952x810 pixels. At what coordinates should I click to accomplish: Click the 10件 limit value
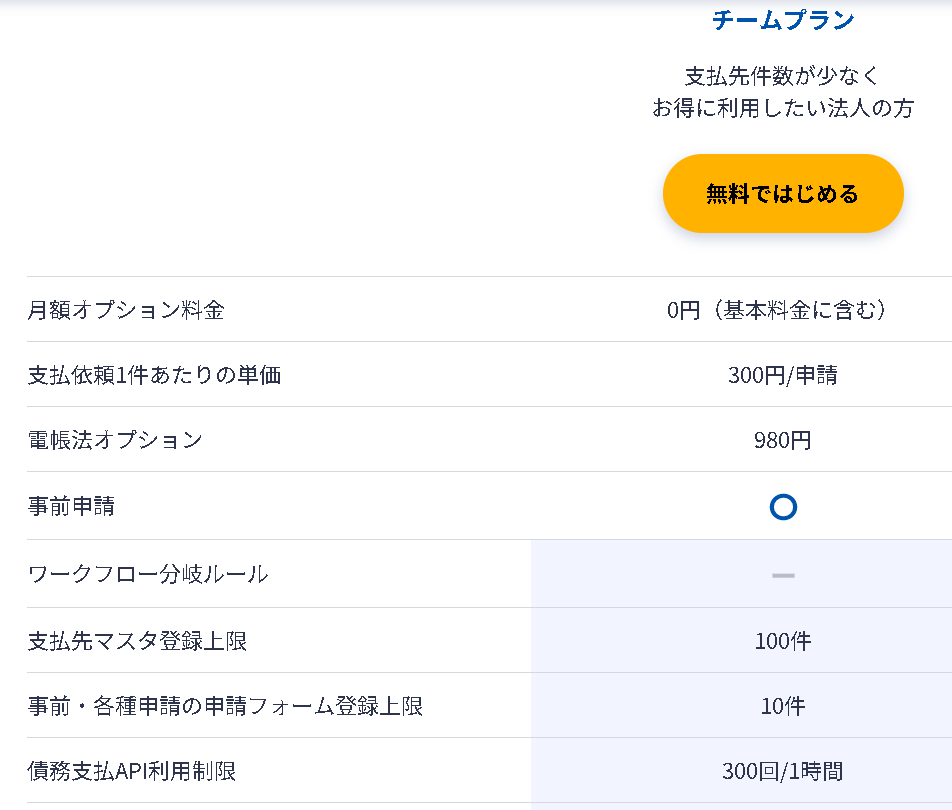pyautogui.click(x=783, y=706)
